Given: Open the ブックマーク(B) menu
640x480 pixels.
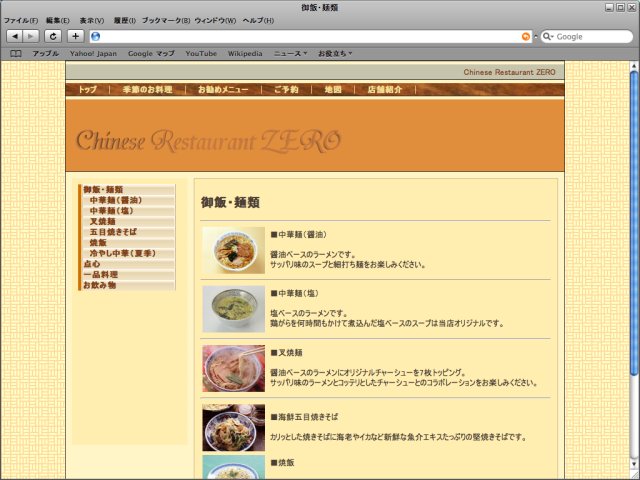Looking at the screenshot, I should click(166, 20).
